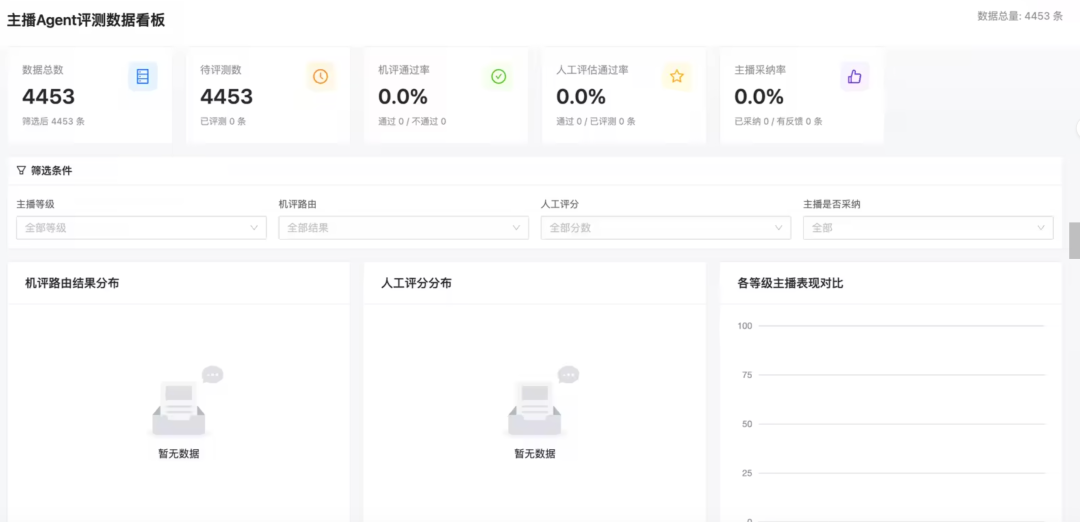Click the 机评通过率 card label

pos(404,70)
